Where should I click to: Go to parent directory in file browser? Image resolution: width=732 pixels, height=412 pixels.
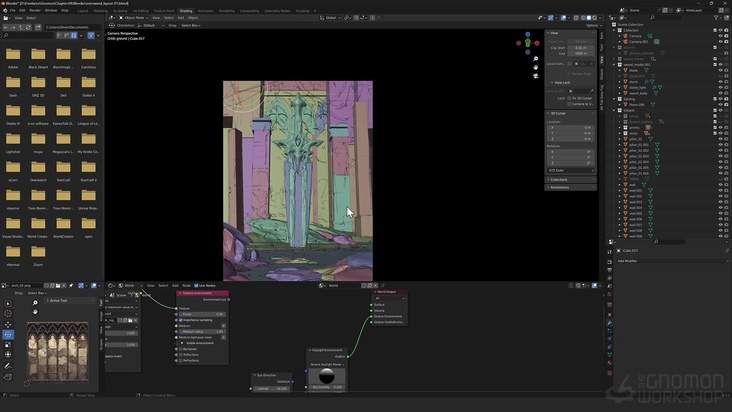point(21,27)
